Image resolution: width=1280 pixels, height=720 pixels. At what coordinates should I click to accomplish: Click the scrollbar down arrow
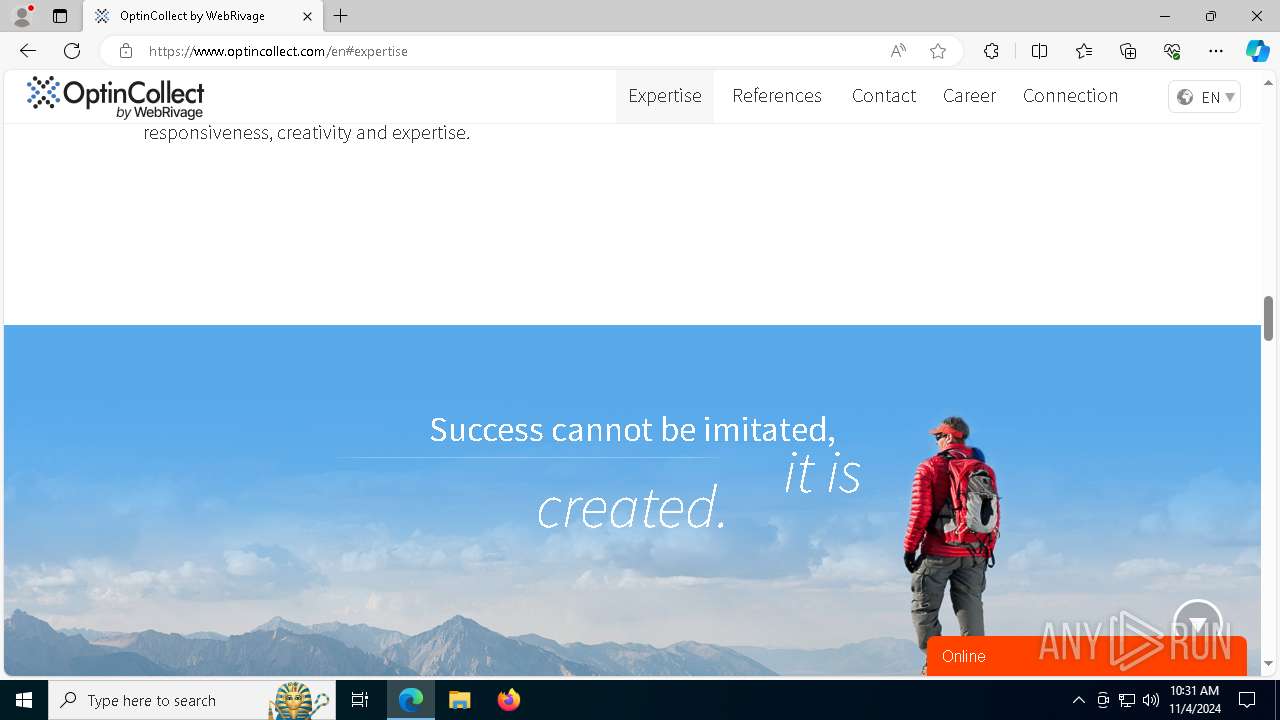point(1268,663)
